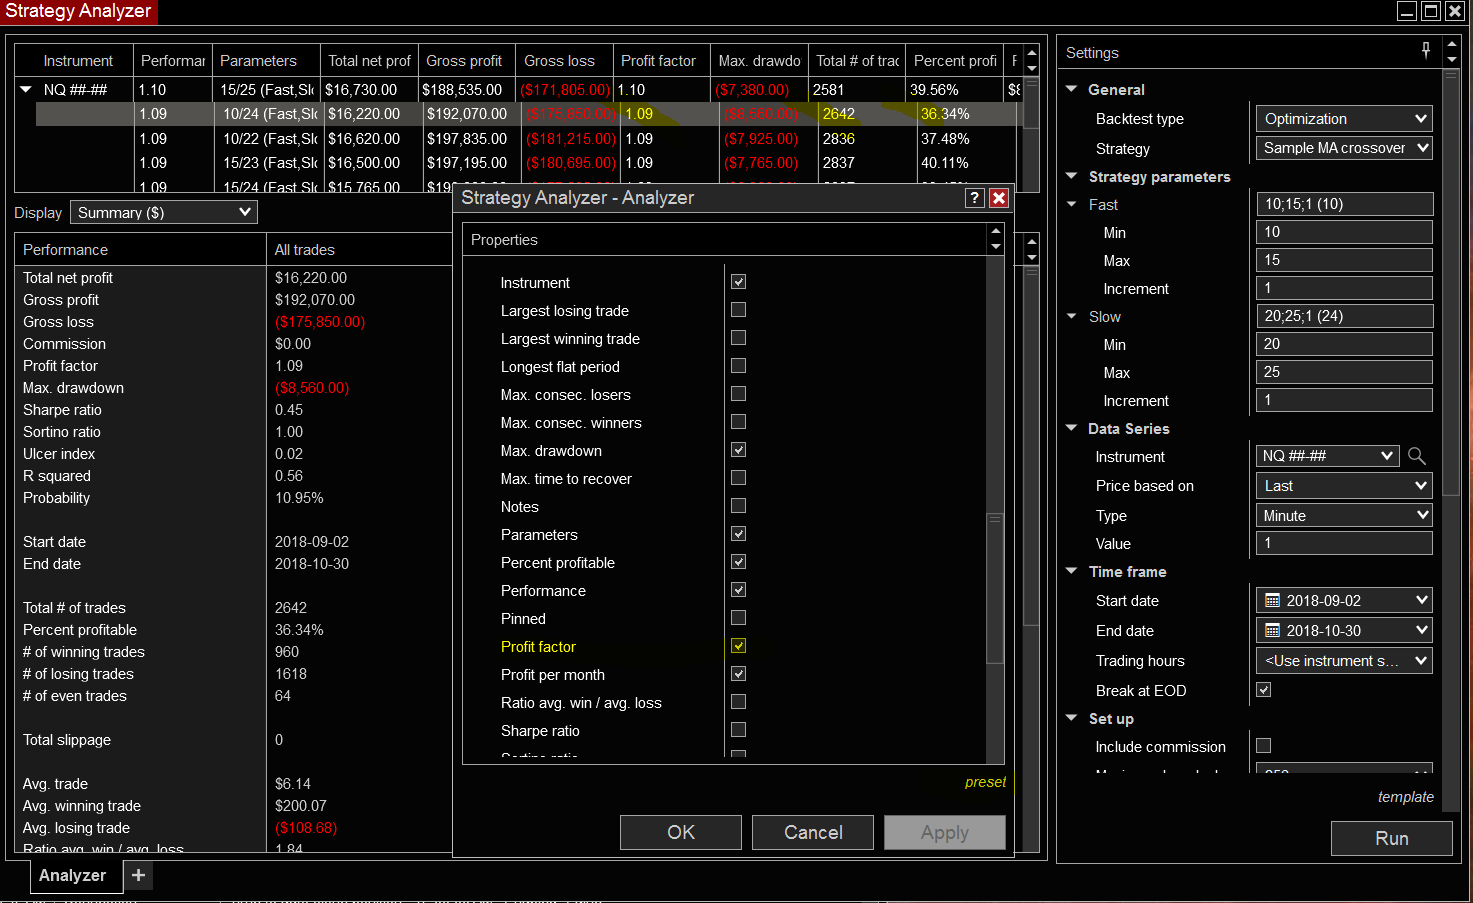Viewport: 1473px width, 903px height.
Task: Click the up arrow beside the results grid header
Action: point(1032,51)
